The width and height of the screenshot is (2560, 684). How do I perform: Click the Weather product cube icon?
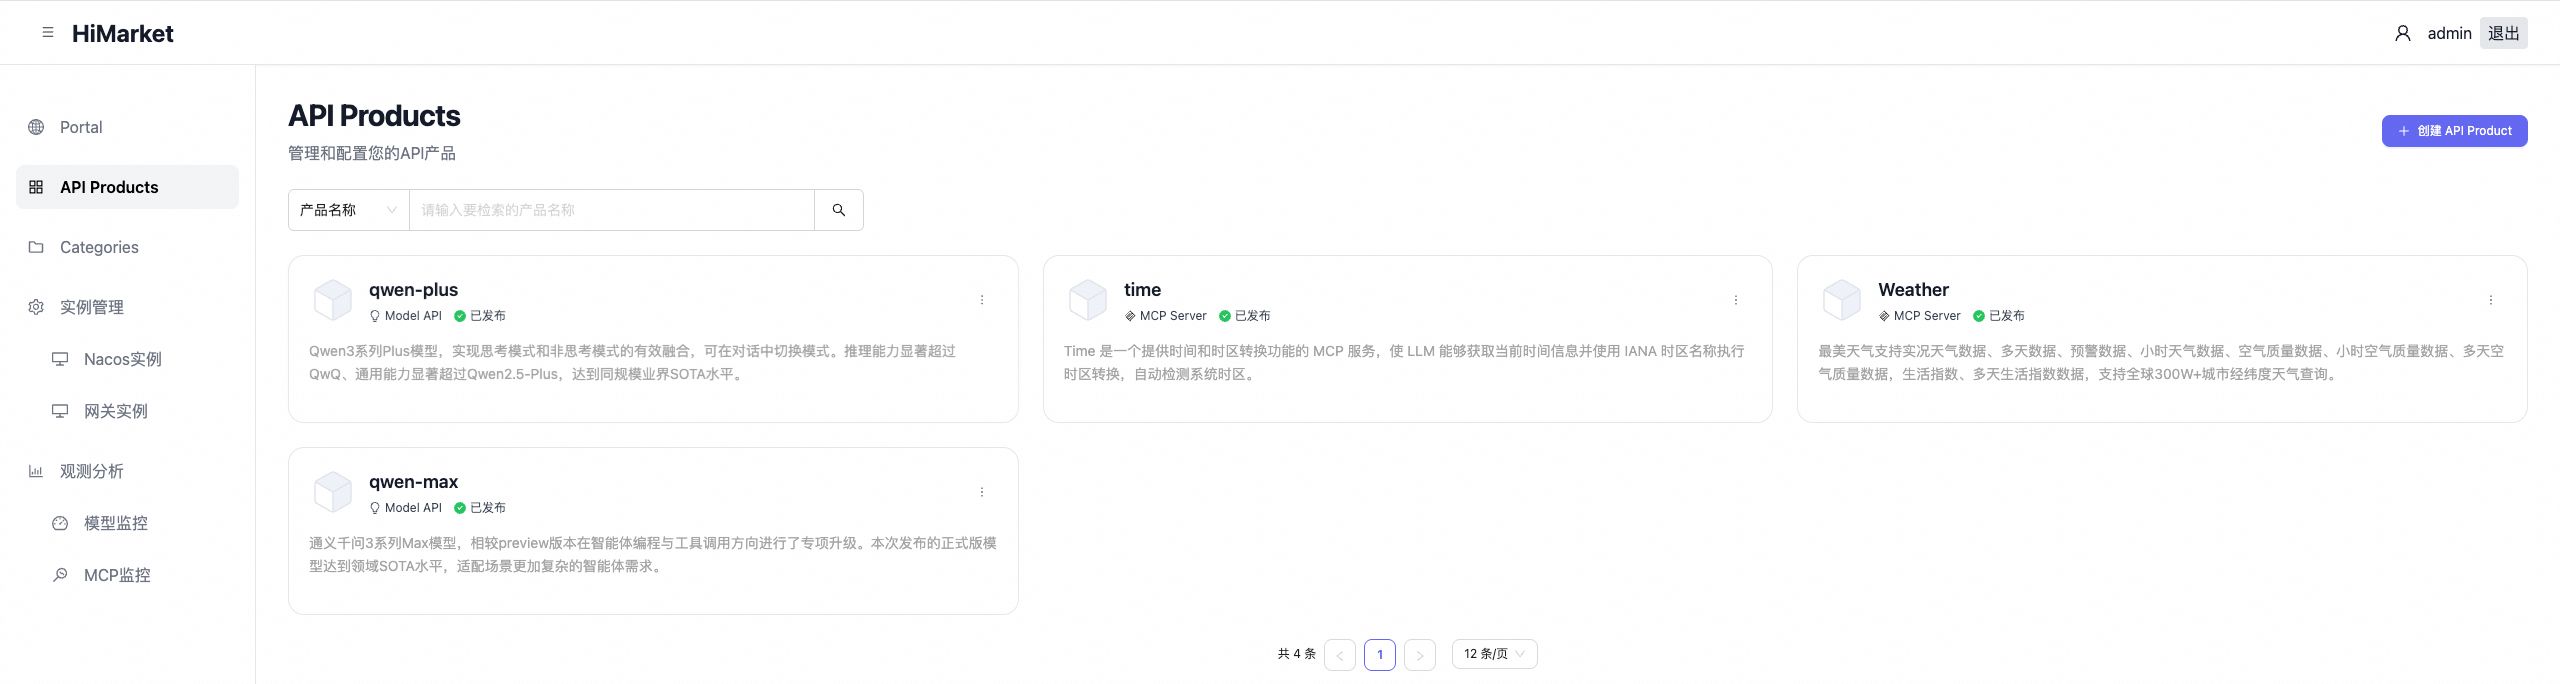(1841, 300)
